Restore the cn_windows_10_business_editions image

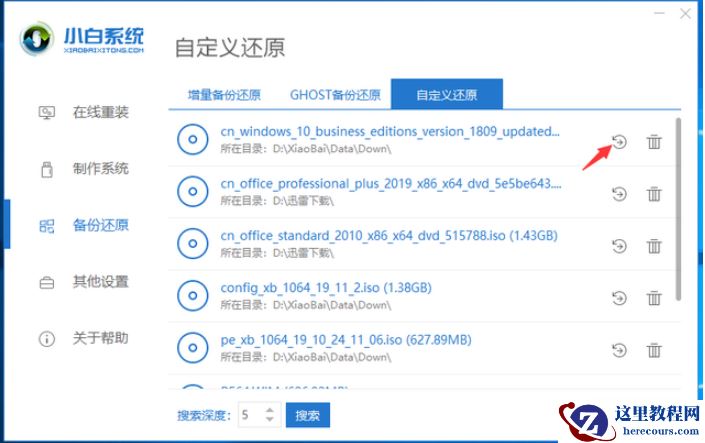point(619,142)
